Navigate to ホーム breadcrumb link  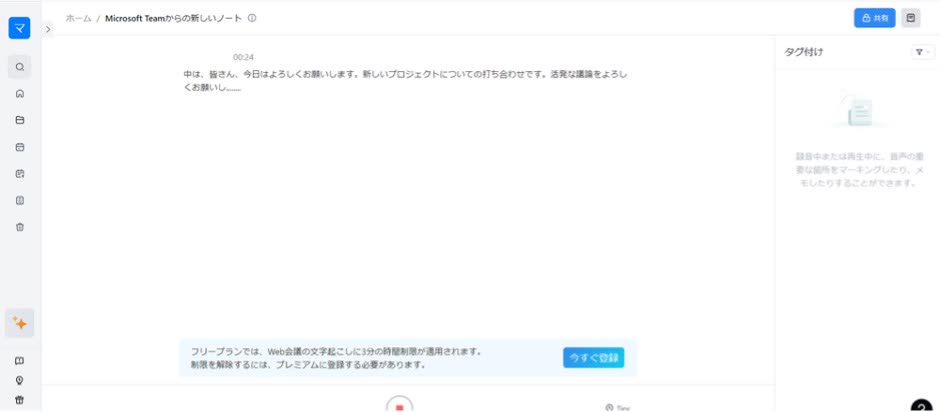78,19
